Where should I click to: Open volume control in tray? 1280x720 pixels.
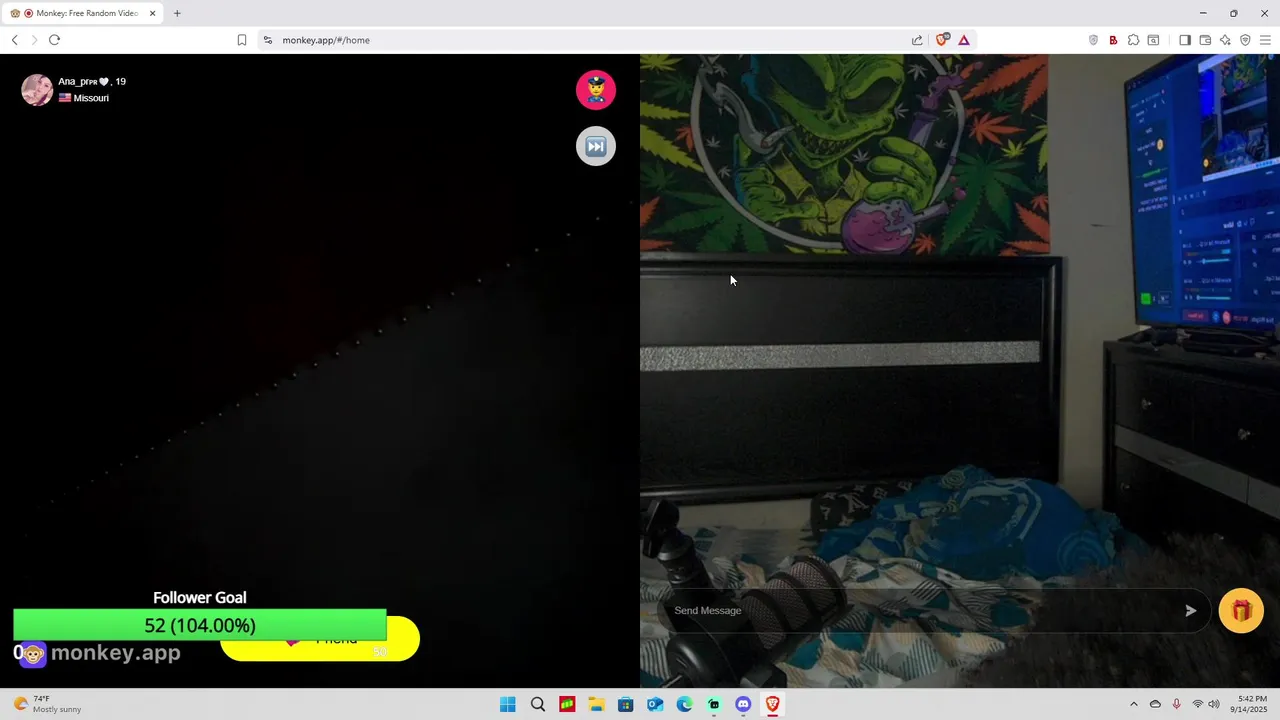pyautogui.click(x=1214, y=704)
